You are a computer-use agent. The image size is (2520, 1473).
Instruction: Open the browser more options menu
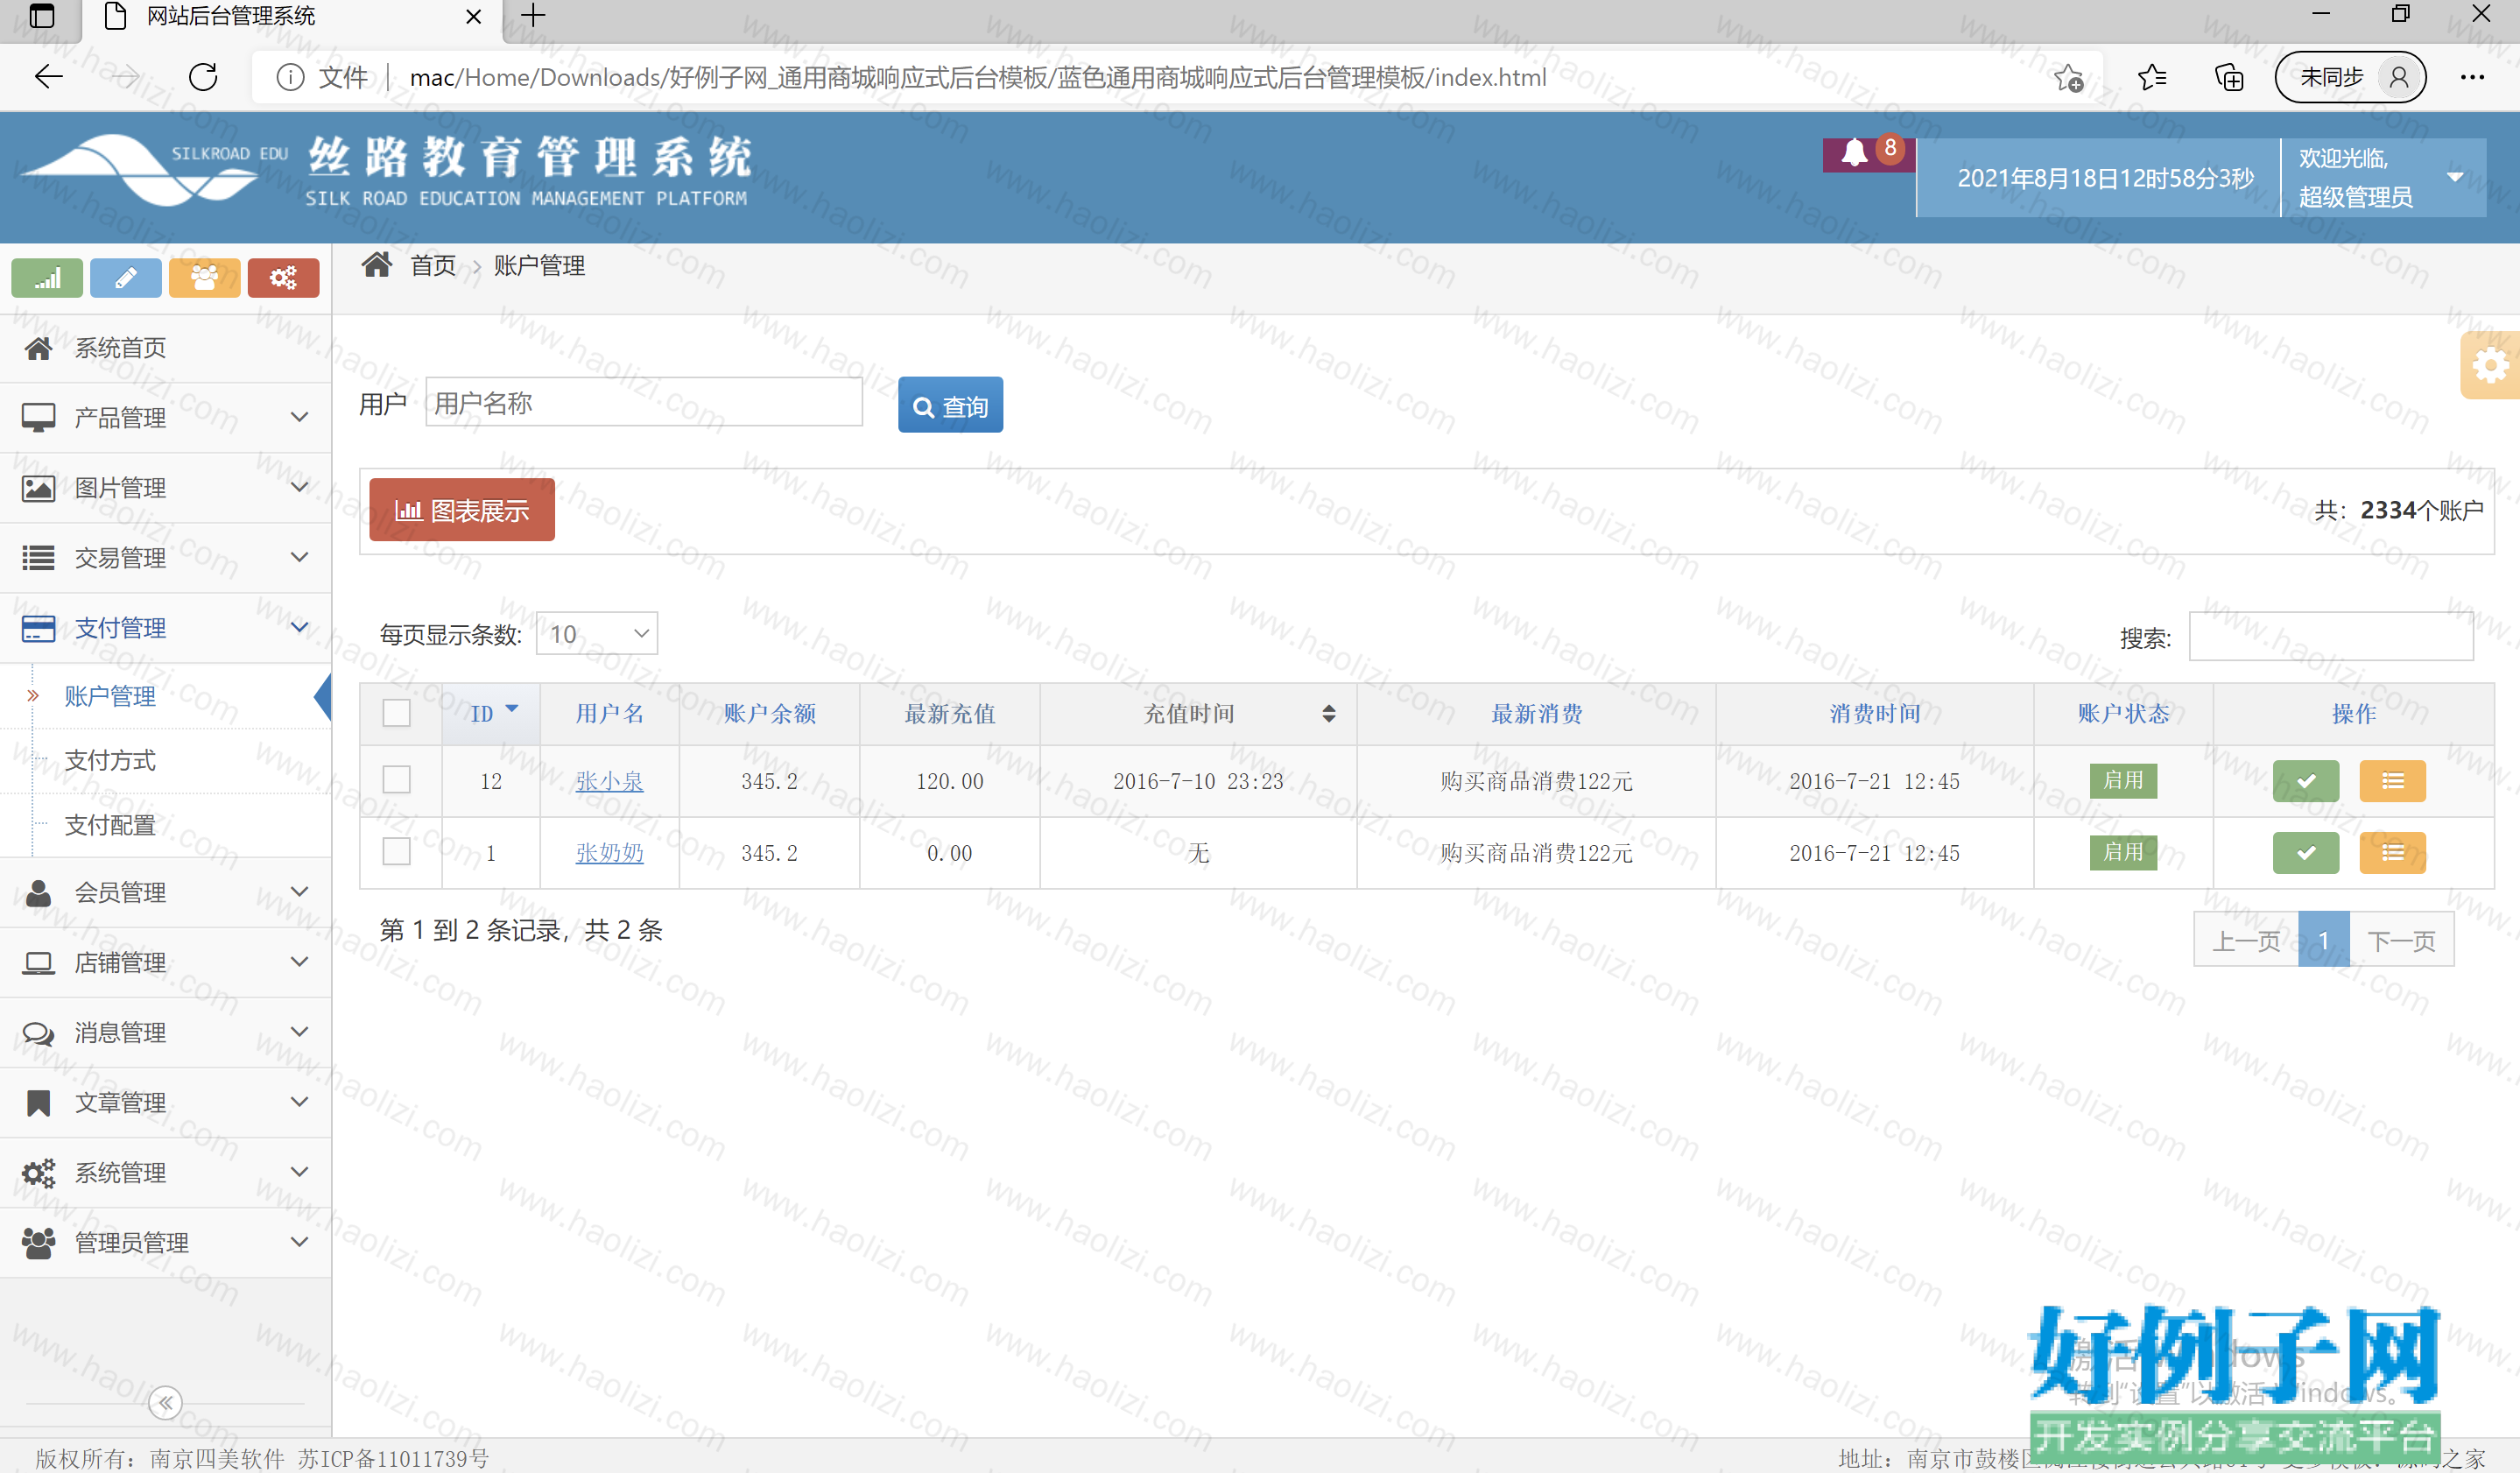point(2472,77)
